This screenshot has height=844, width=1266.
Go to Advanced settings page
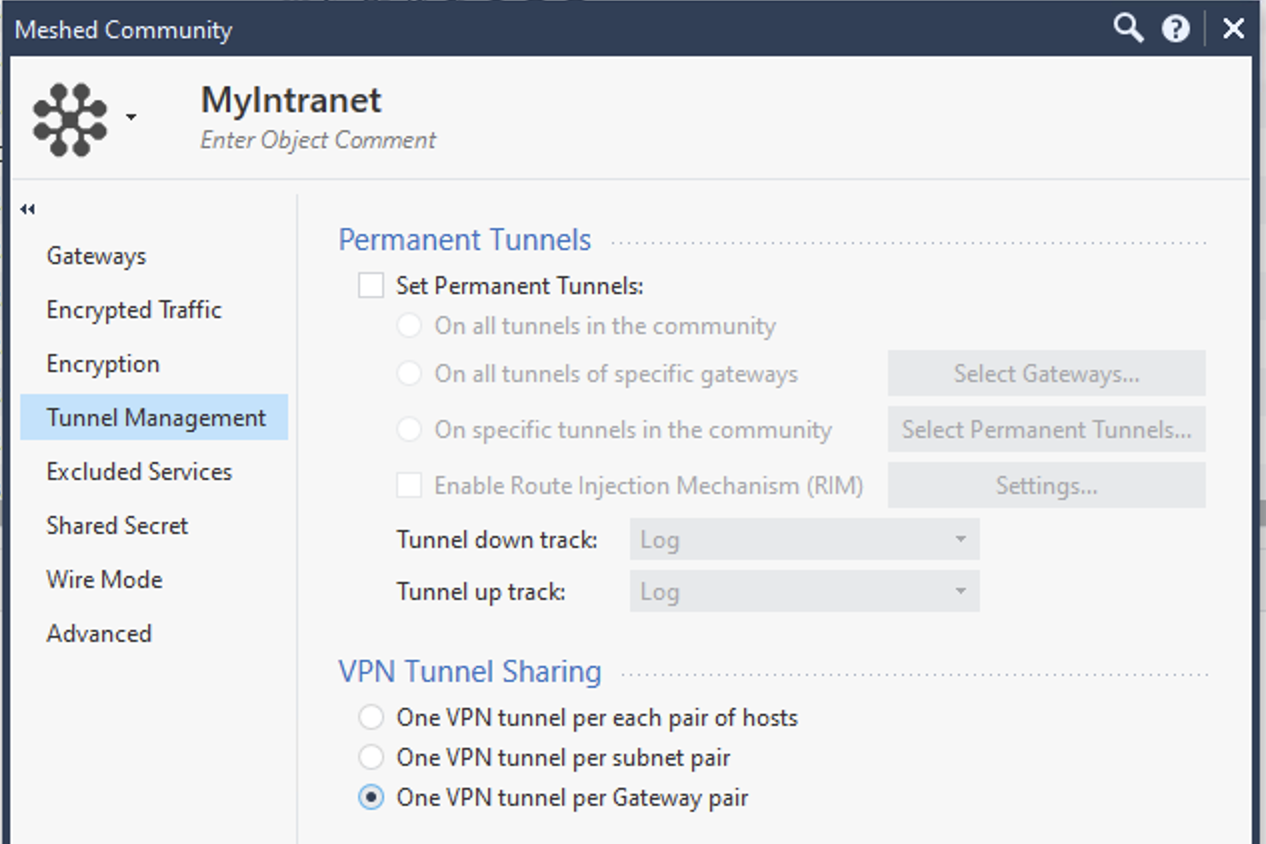(99, 634)
